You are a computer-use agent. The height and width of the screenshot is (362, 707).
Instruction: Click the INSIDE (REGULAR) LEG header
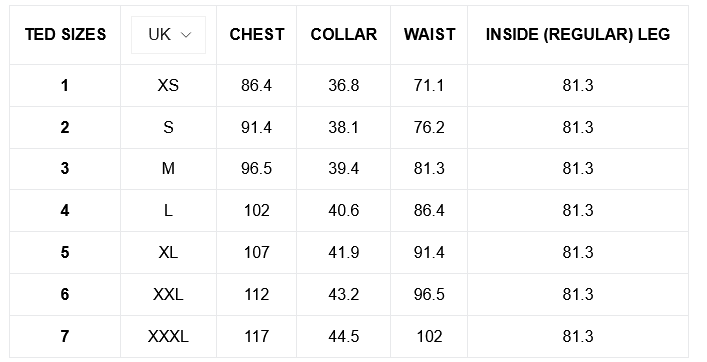click(578, 34)
